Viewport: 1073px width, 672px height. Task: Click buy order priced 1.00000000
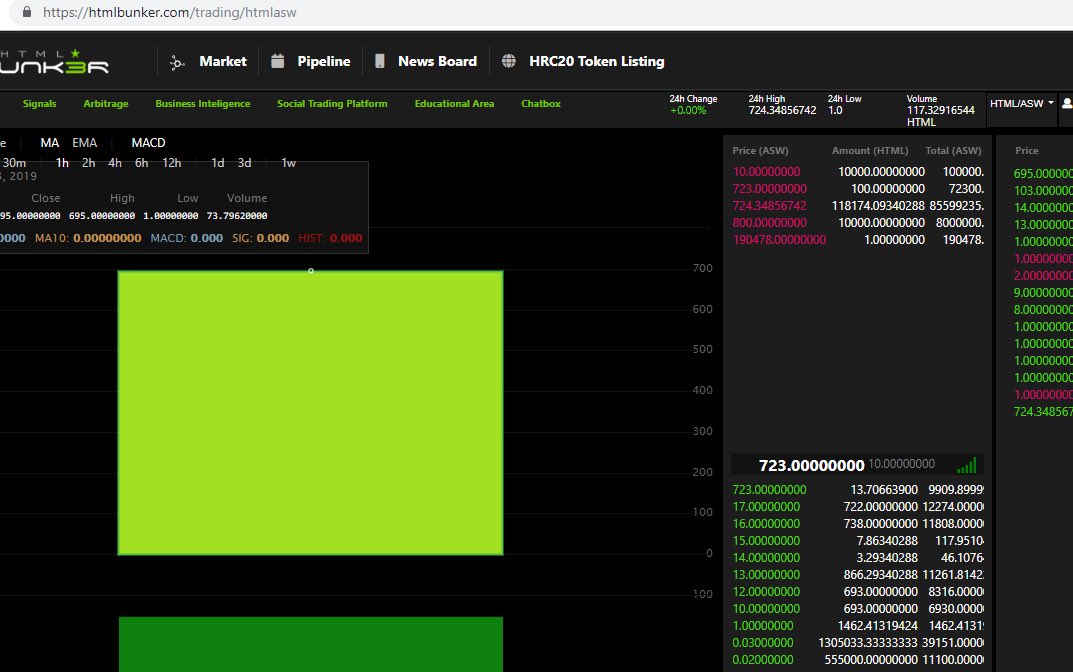tap(858, 626)
